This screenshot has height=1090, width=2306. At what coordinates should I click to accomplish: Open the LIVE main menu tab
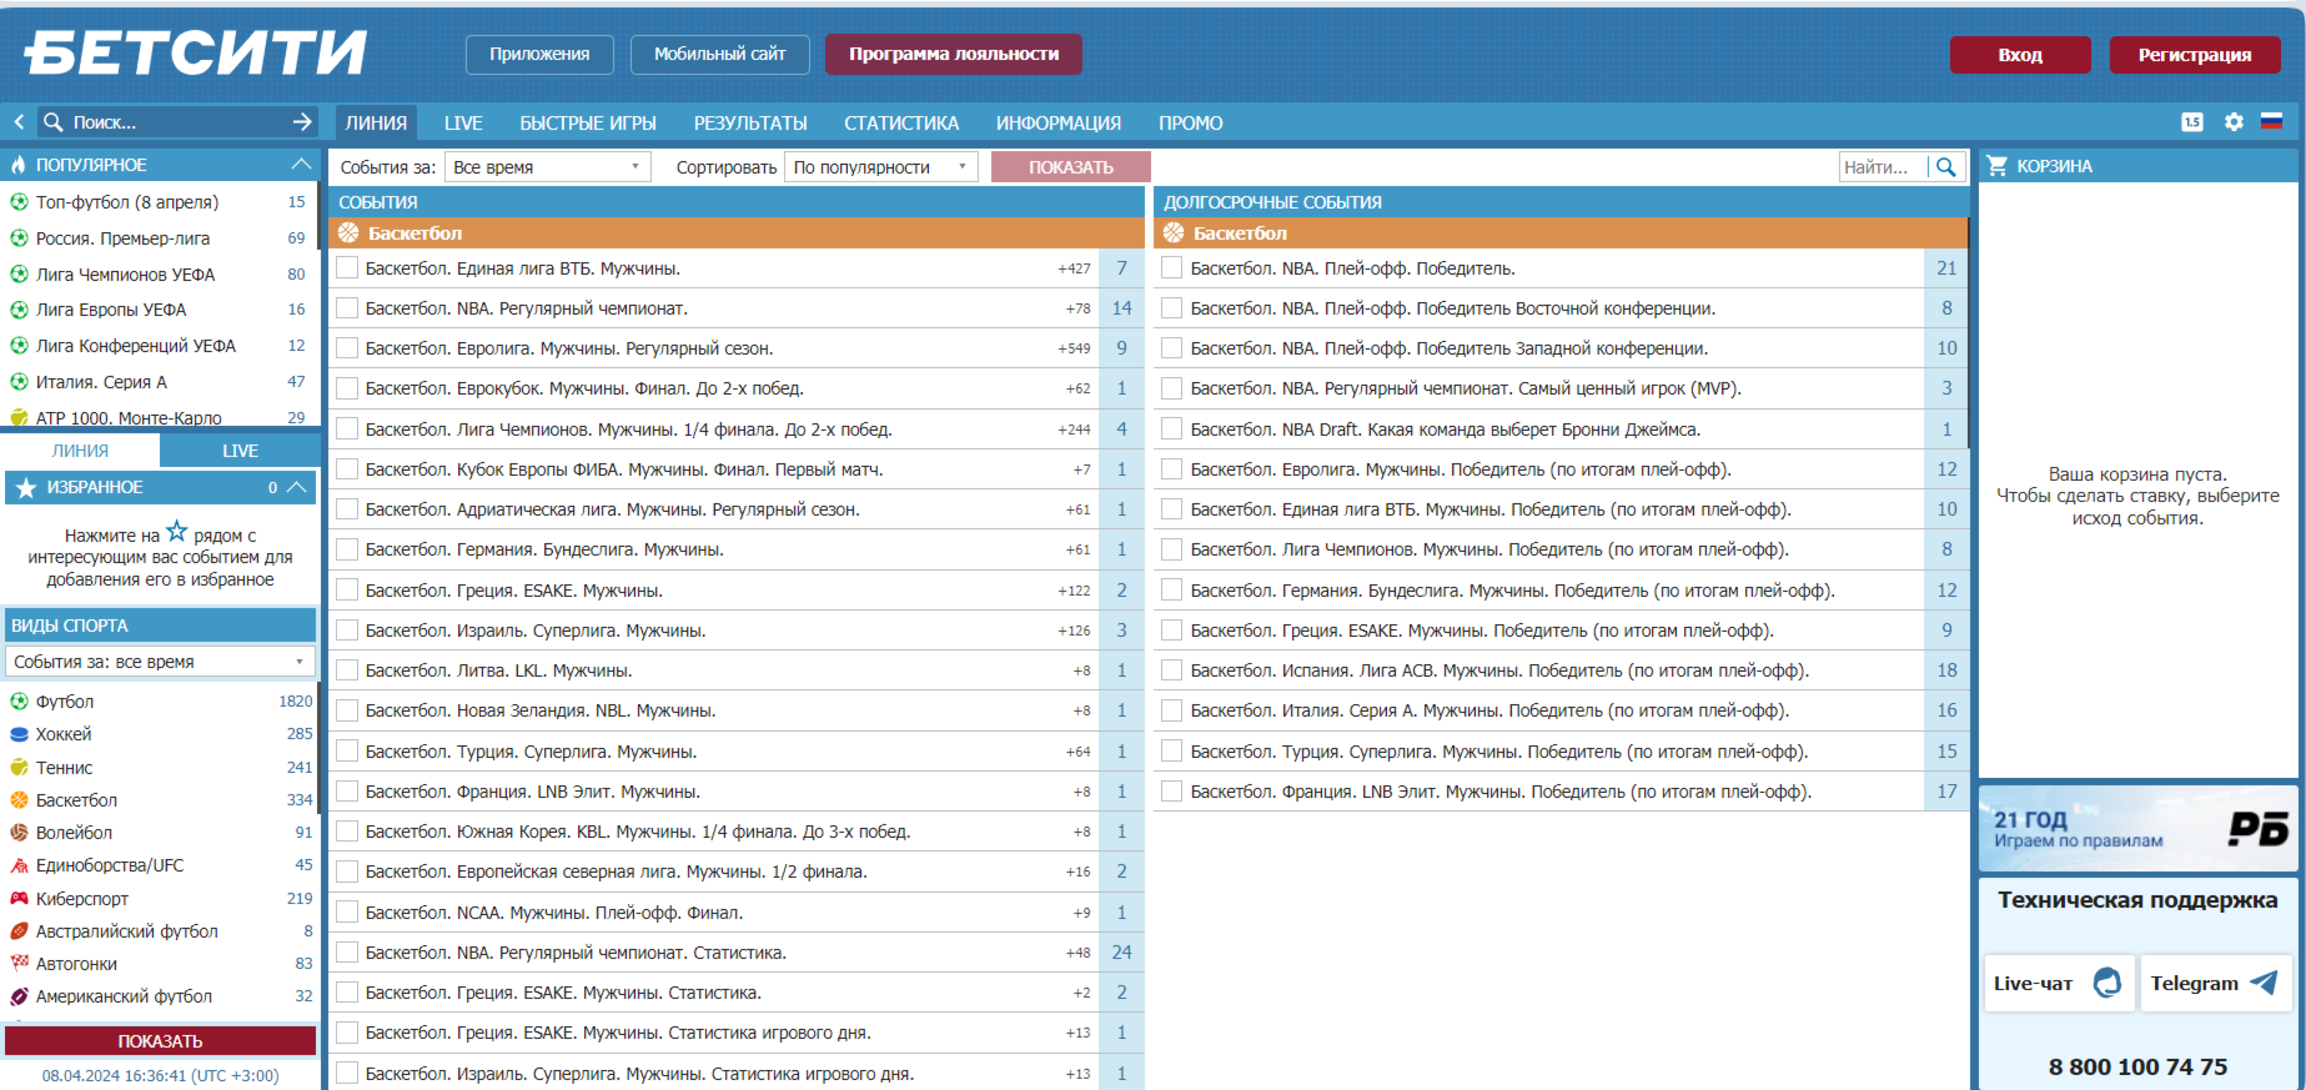pyautogui.click(x=463, y=123)
